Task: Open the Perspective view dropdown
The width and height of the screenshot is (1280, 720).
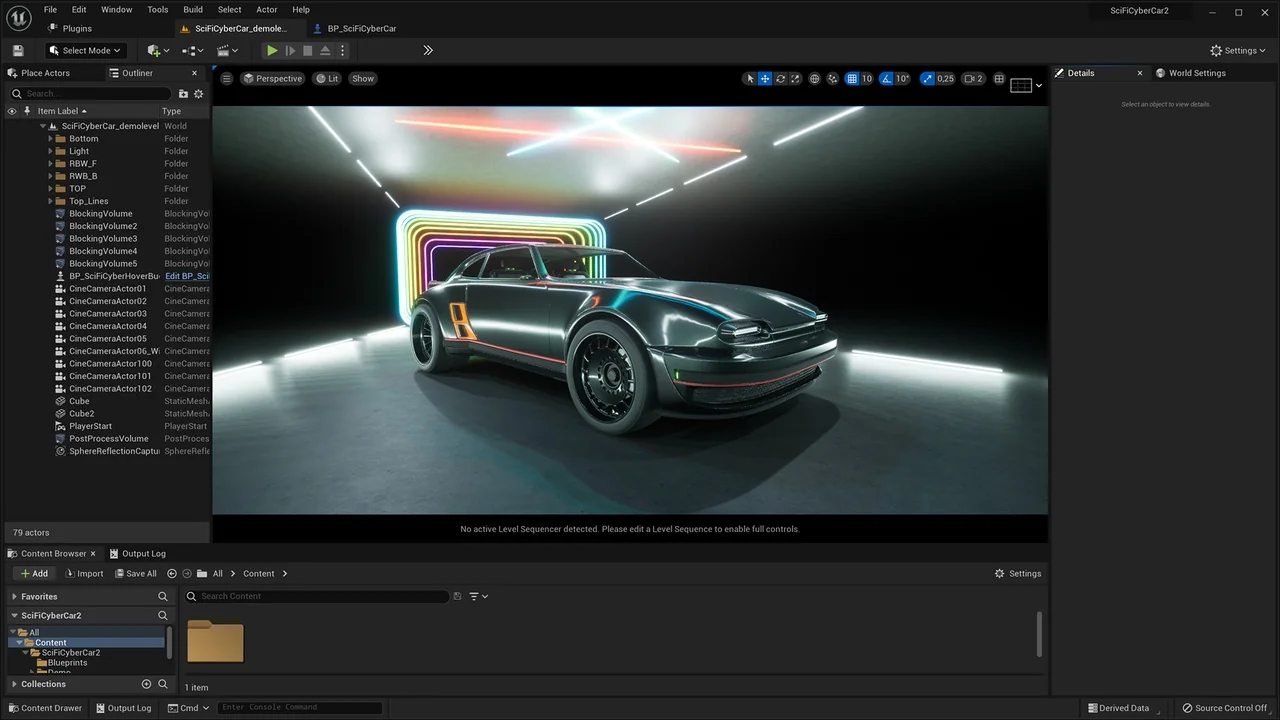Action: (272, 78)
